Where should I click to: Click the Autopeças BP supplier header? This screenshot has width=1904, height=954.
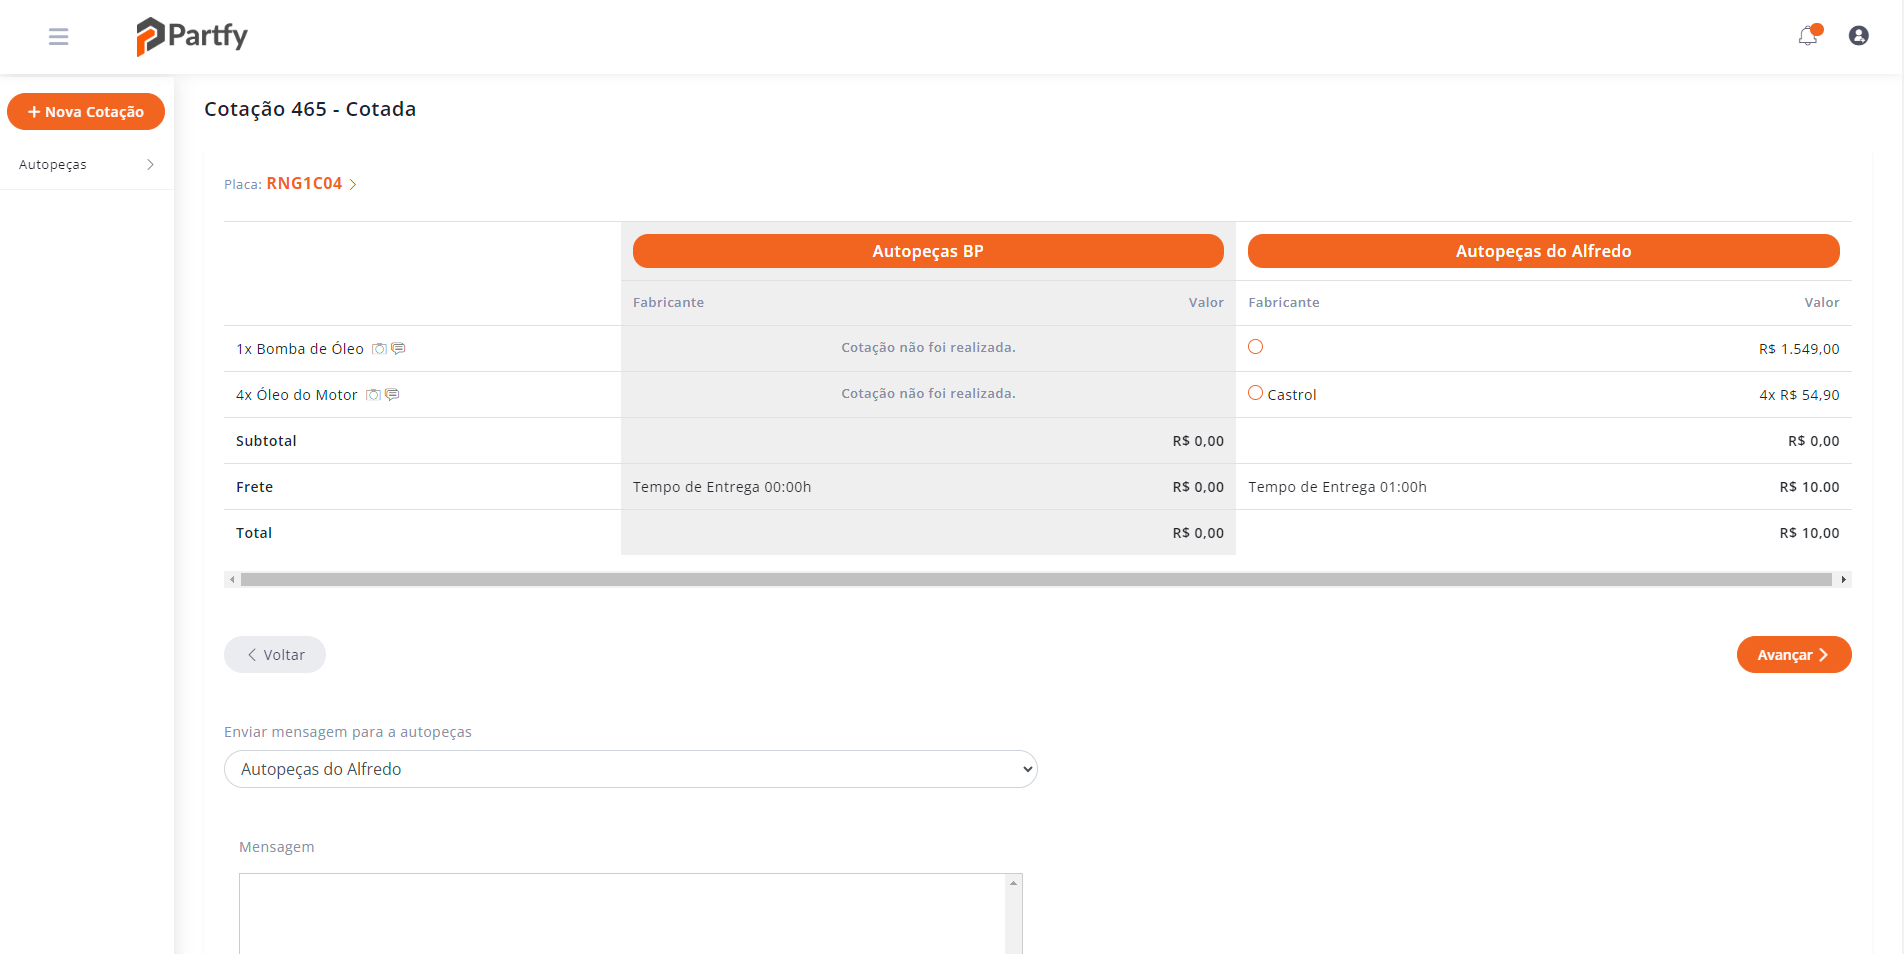[x=927, y=251]
